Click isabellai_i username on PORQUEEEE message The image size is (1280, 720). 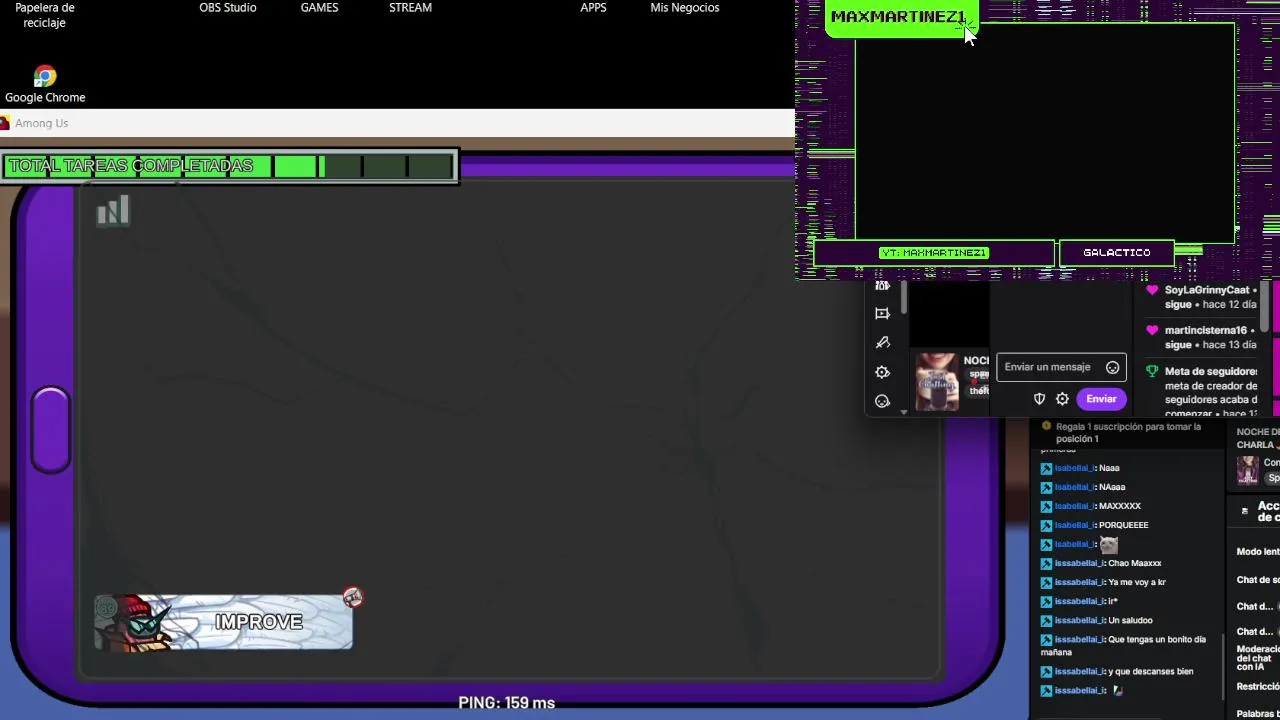pyautogui.click(x=1075, y=525)
